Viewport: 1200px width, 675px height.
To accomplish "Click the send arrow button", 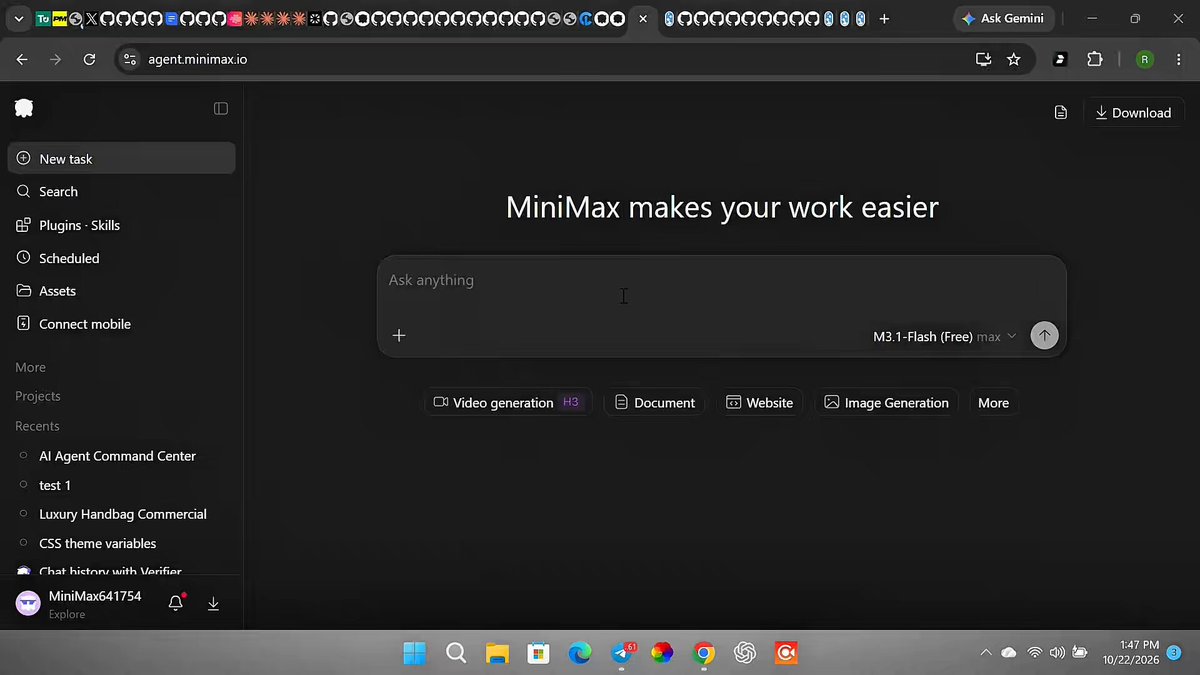I will pos(1044,335).
